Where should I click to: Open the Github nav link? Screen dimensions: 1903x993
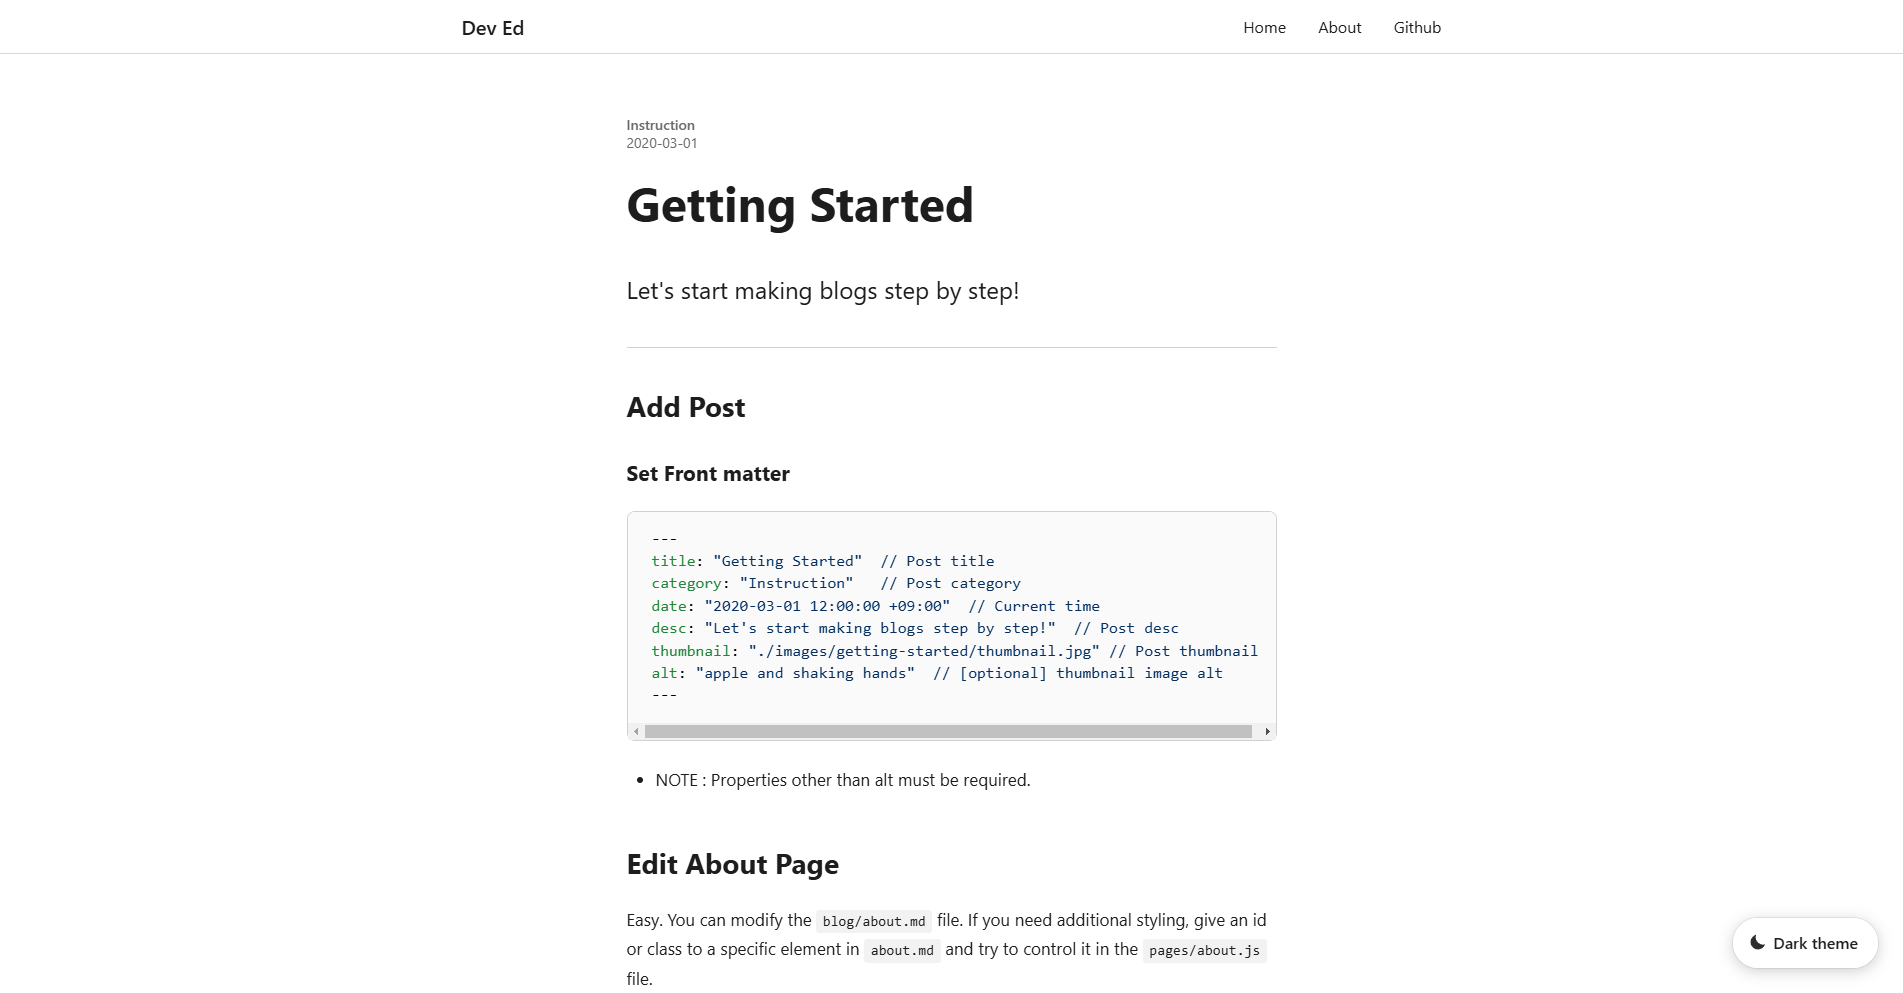[x=1417, y=28]
